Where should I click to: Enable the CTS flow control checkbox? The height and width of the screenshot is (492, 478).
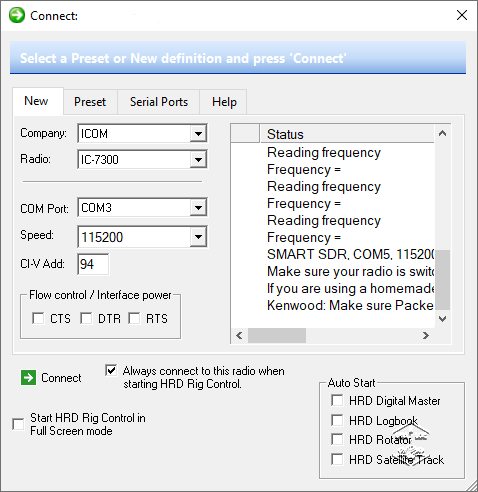click(38, 318)
